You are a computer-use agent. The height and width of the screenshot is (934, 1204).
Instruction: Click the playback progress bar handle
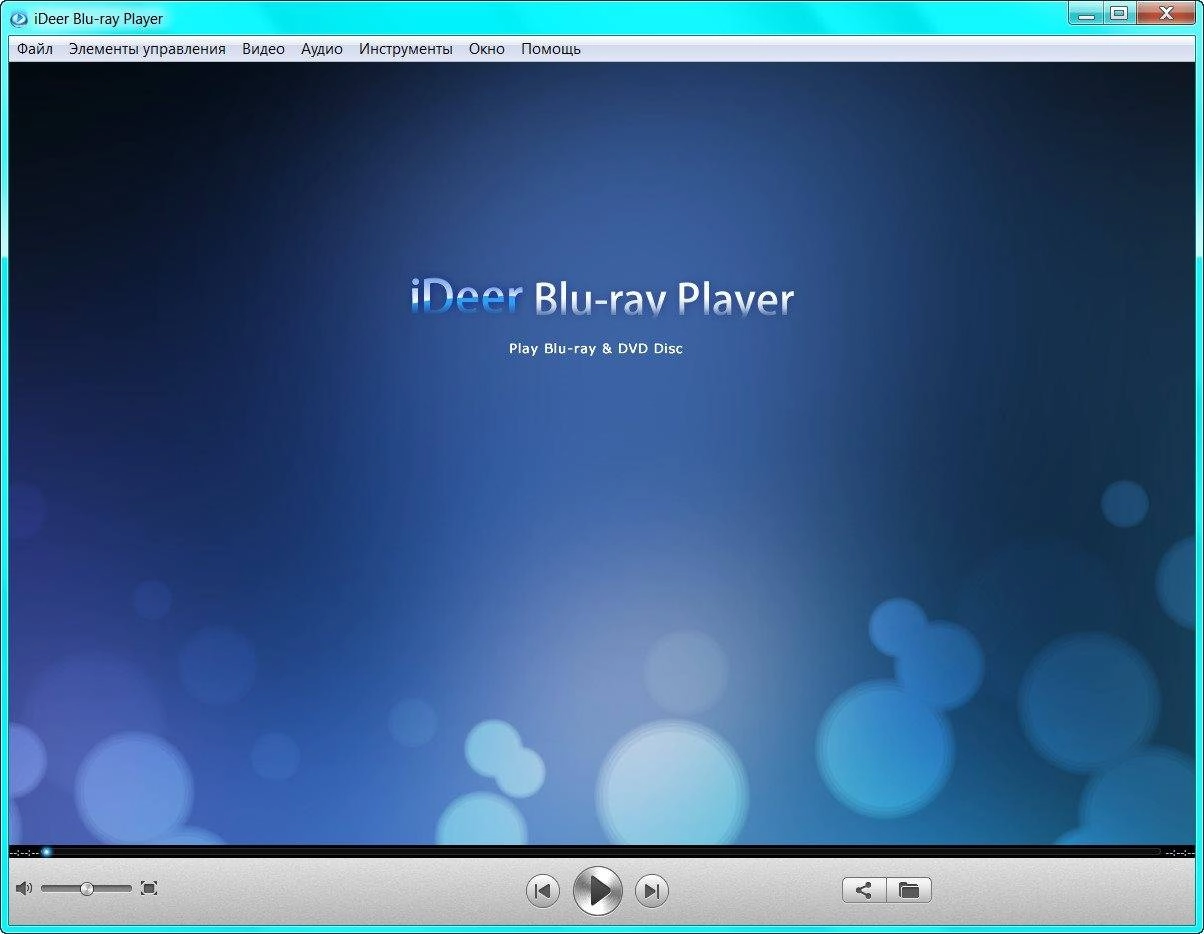pyautogui.click(x=46, y=852)
